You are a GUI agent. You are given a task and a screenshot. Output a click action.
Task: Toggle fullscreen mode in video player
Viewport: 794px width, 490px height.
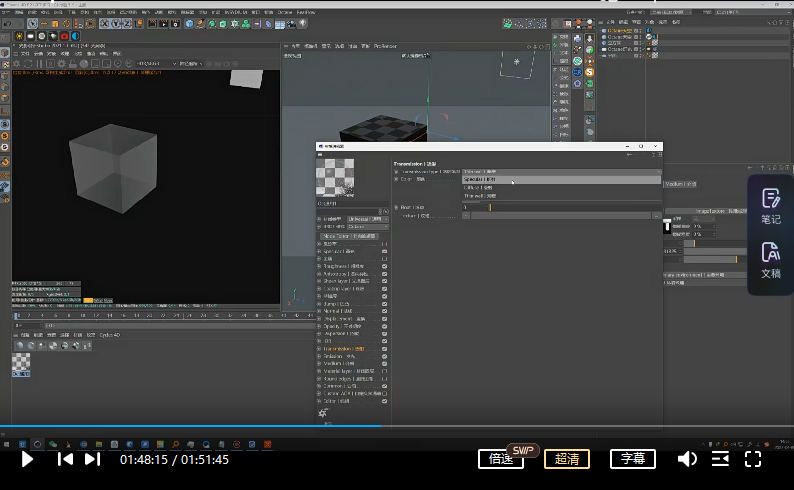[x=753, y=459]
